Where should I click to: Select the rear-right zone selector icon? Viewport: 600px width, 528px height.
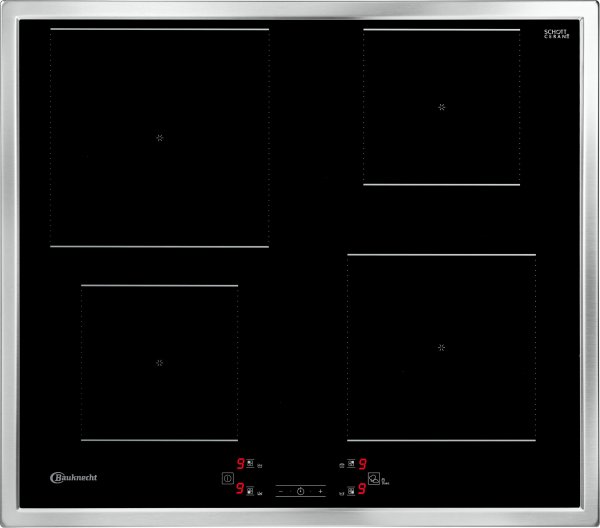point(351,464)
